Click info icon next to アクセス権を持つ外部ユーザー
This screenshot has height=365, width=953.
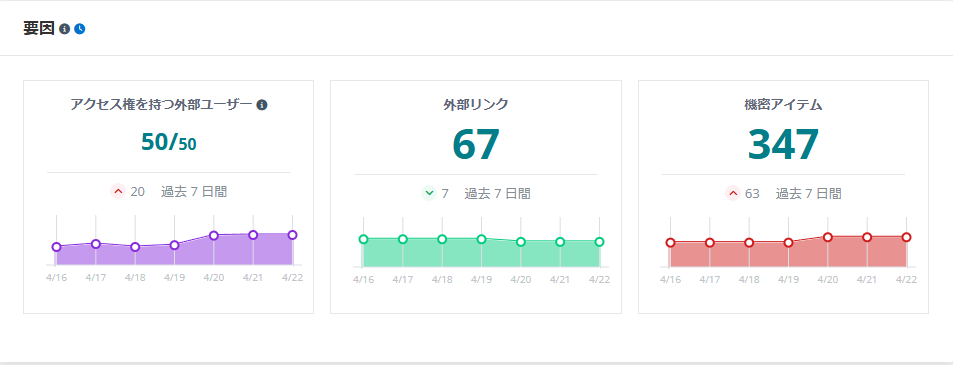262,105
